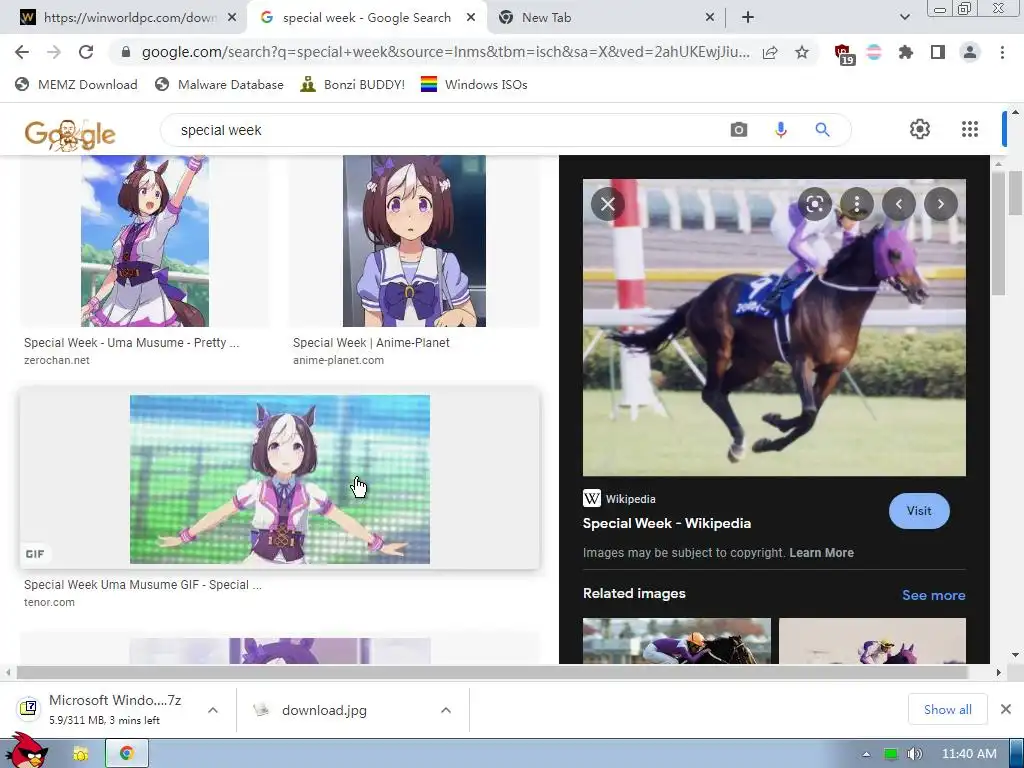Click the browser forward arrow
This screenshot has width=1024, height=768.
tap(54, 52)
